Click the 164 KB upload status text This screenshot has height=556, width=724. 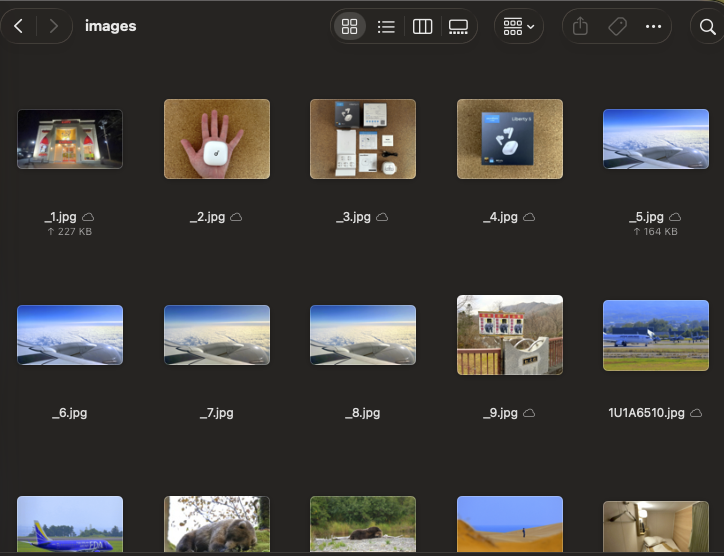656,231
